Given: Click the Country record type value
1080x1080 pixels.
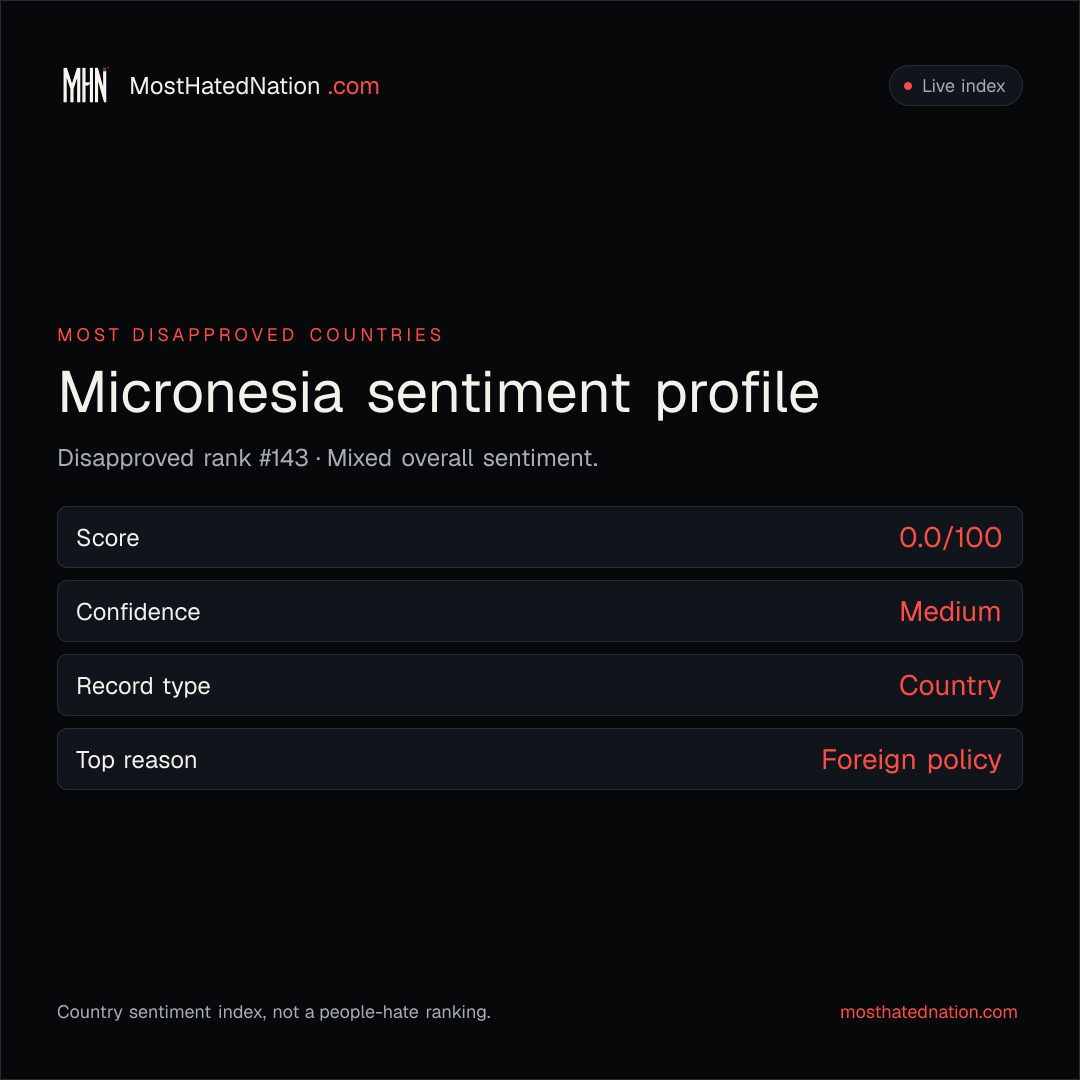Looking at the screenshot, I should (950, 685).
